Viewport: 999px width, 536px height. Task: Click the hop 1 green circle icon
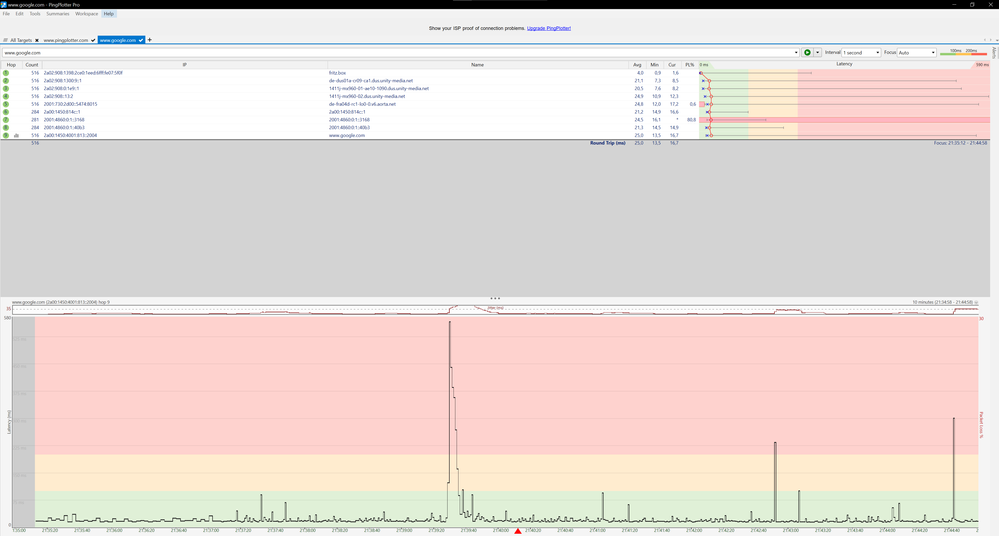6,73
